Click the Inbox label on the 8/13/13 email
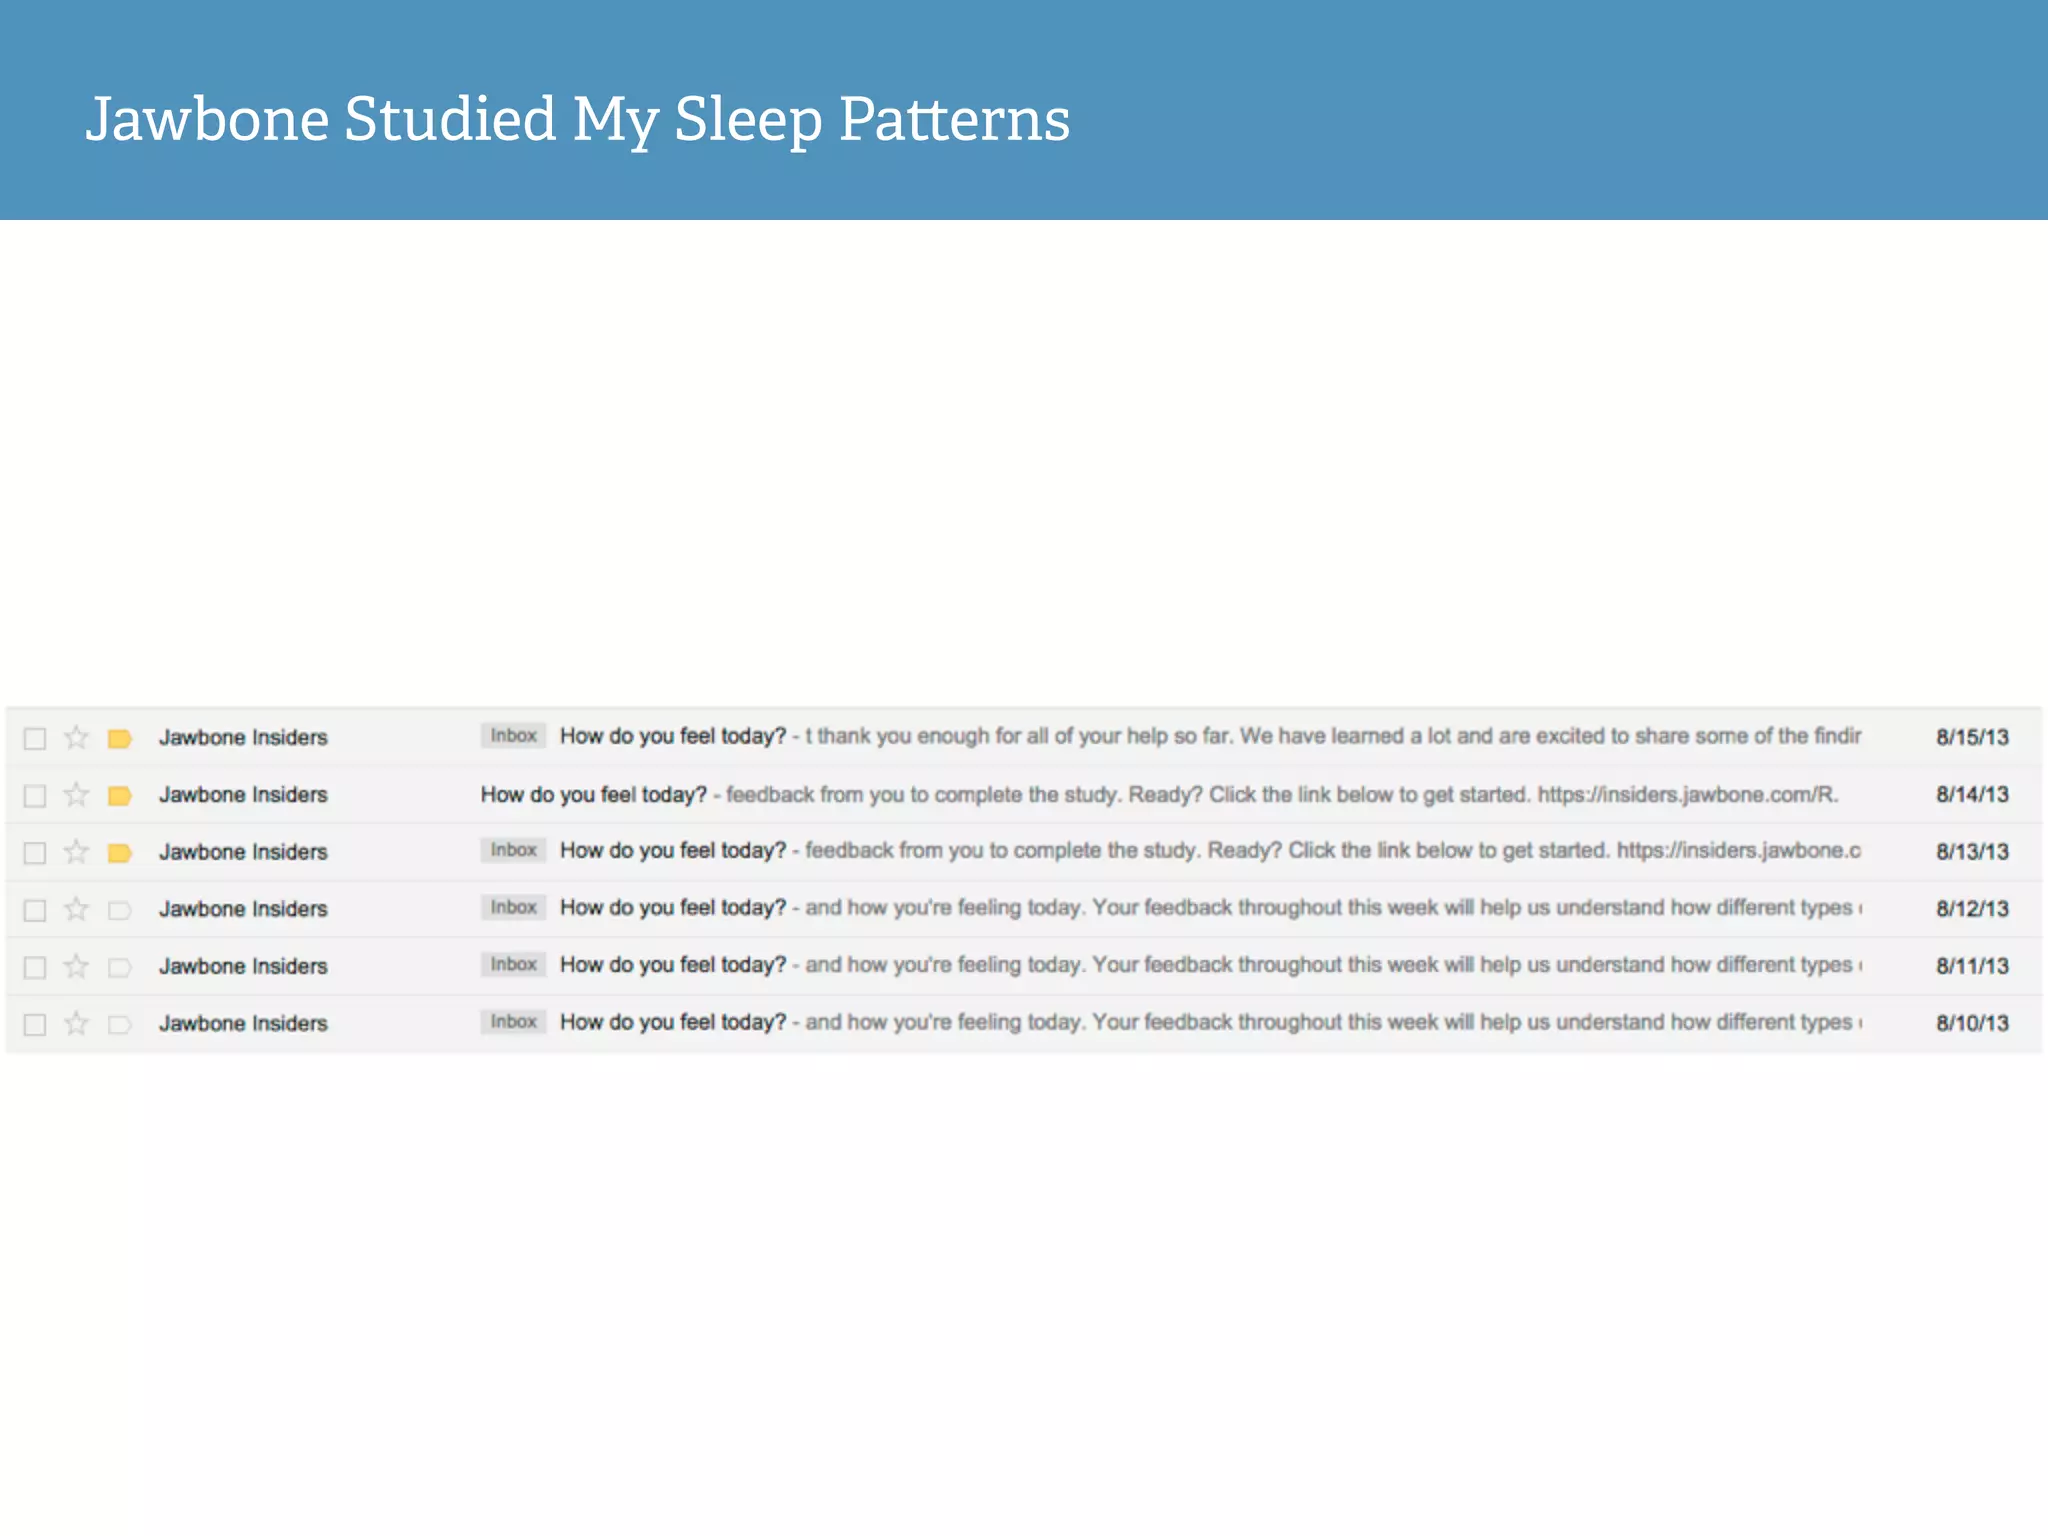The width and height of the screenshot is (2048, 1536). 513,850
